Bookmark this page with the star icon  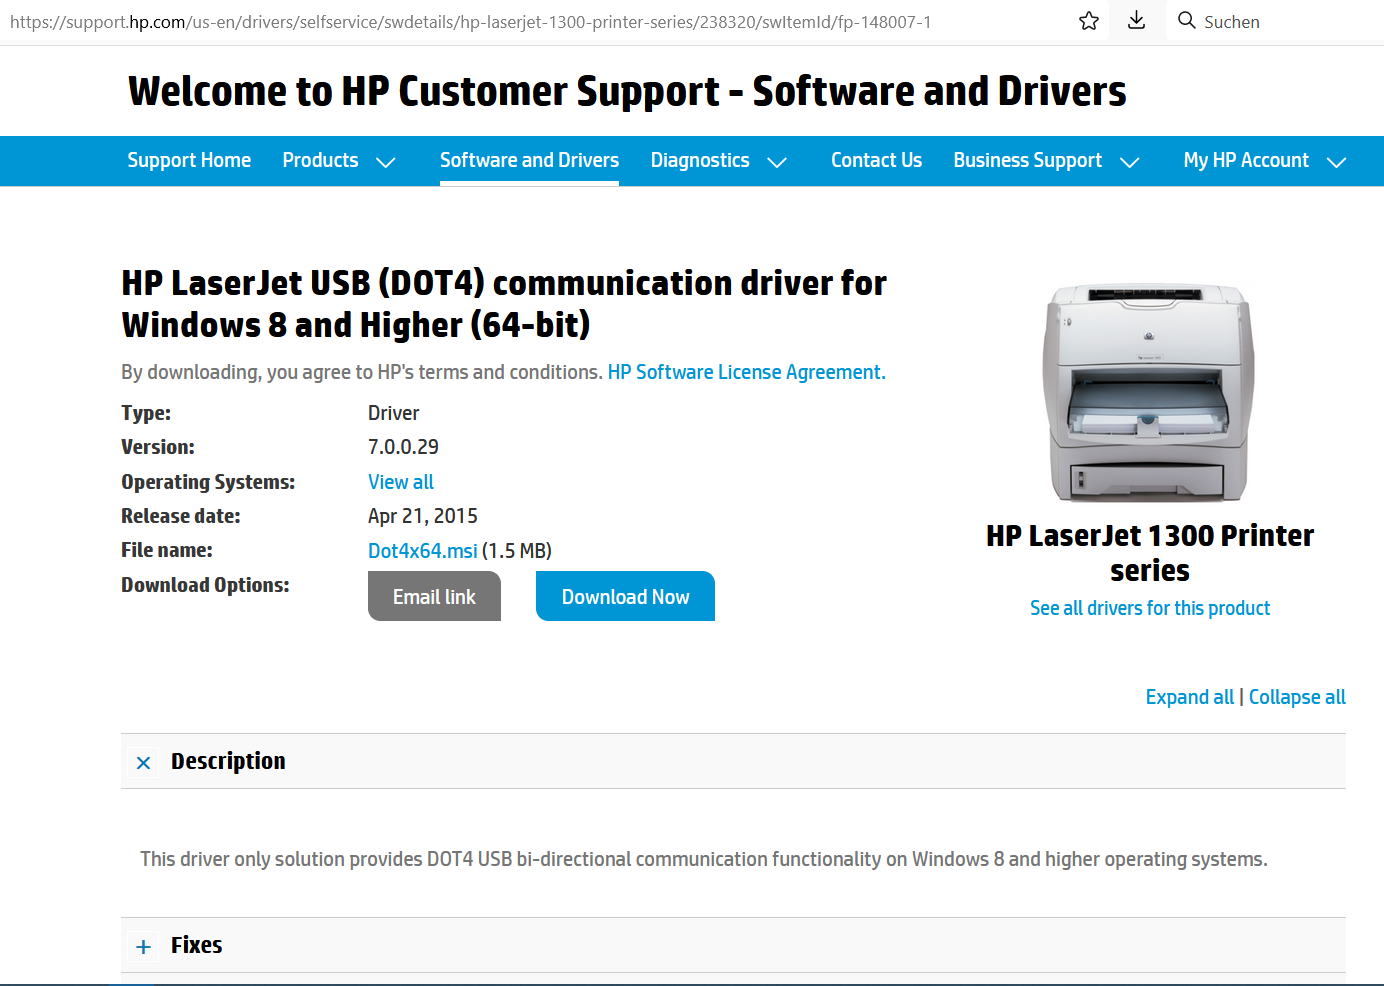coord(1089,21)
